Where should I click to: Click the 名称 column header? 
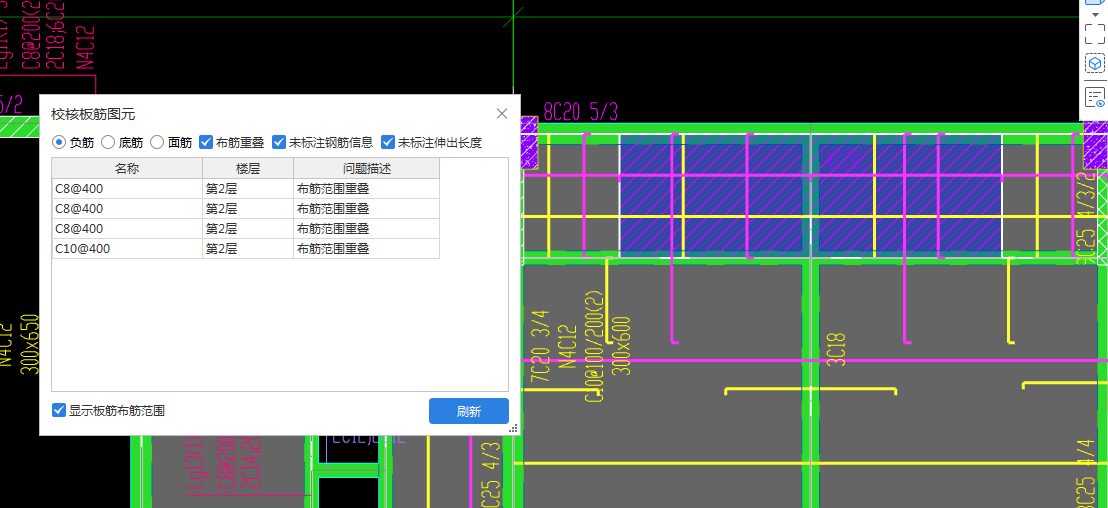coord(127,168)
